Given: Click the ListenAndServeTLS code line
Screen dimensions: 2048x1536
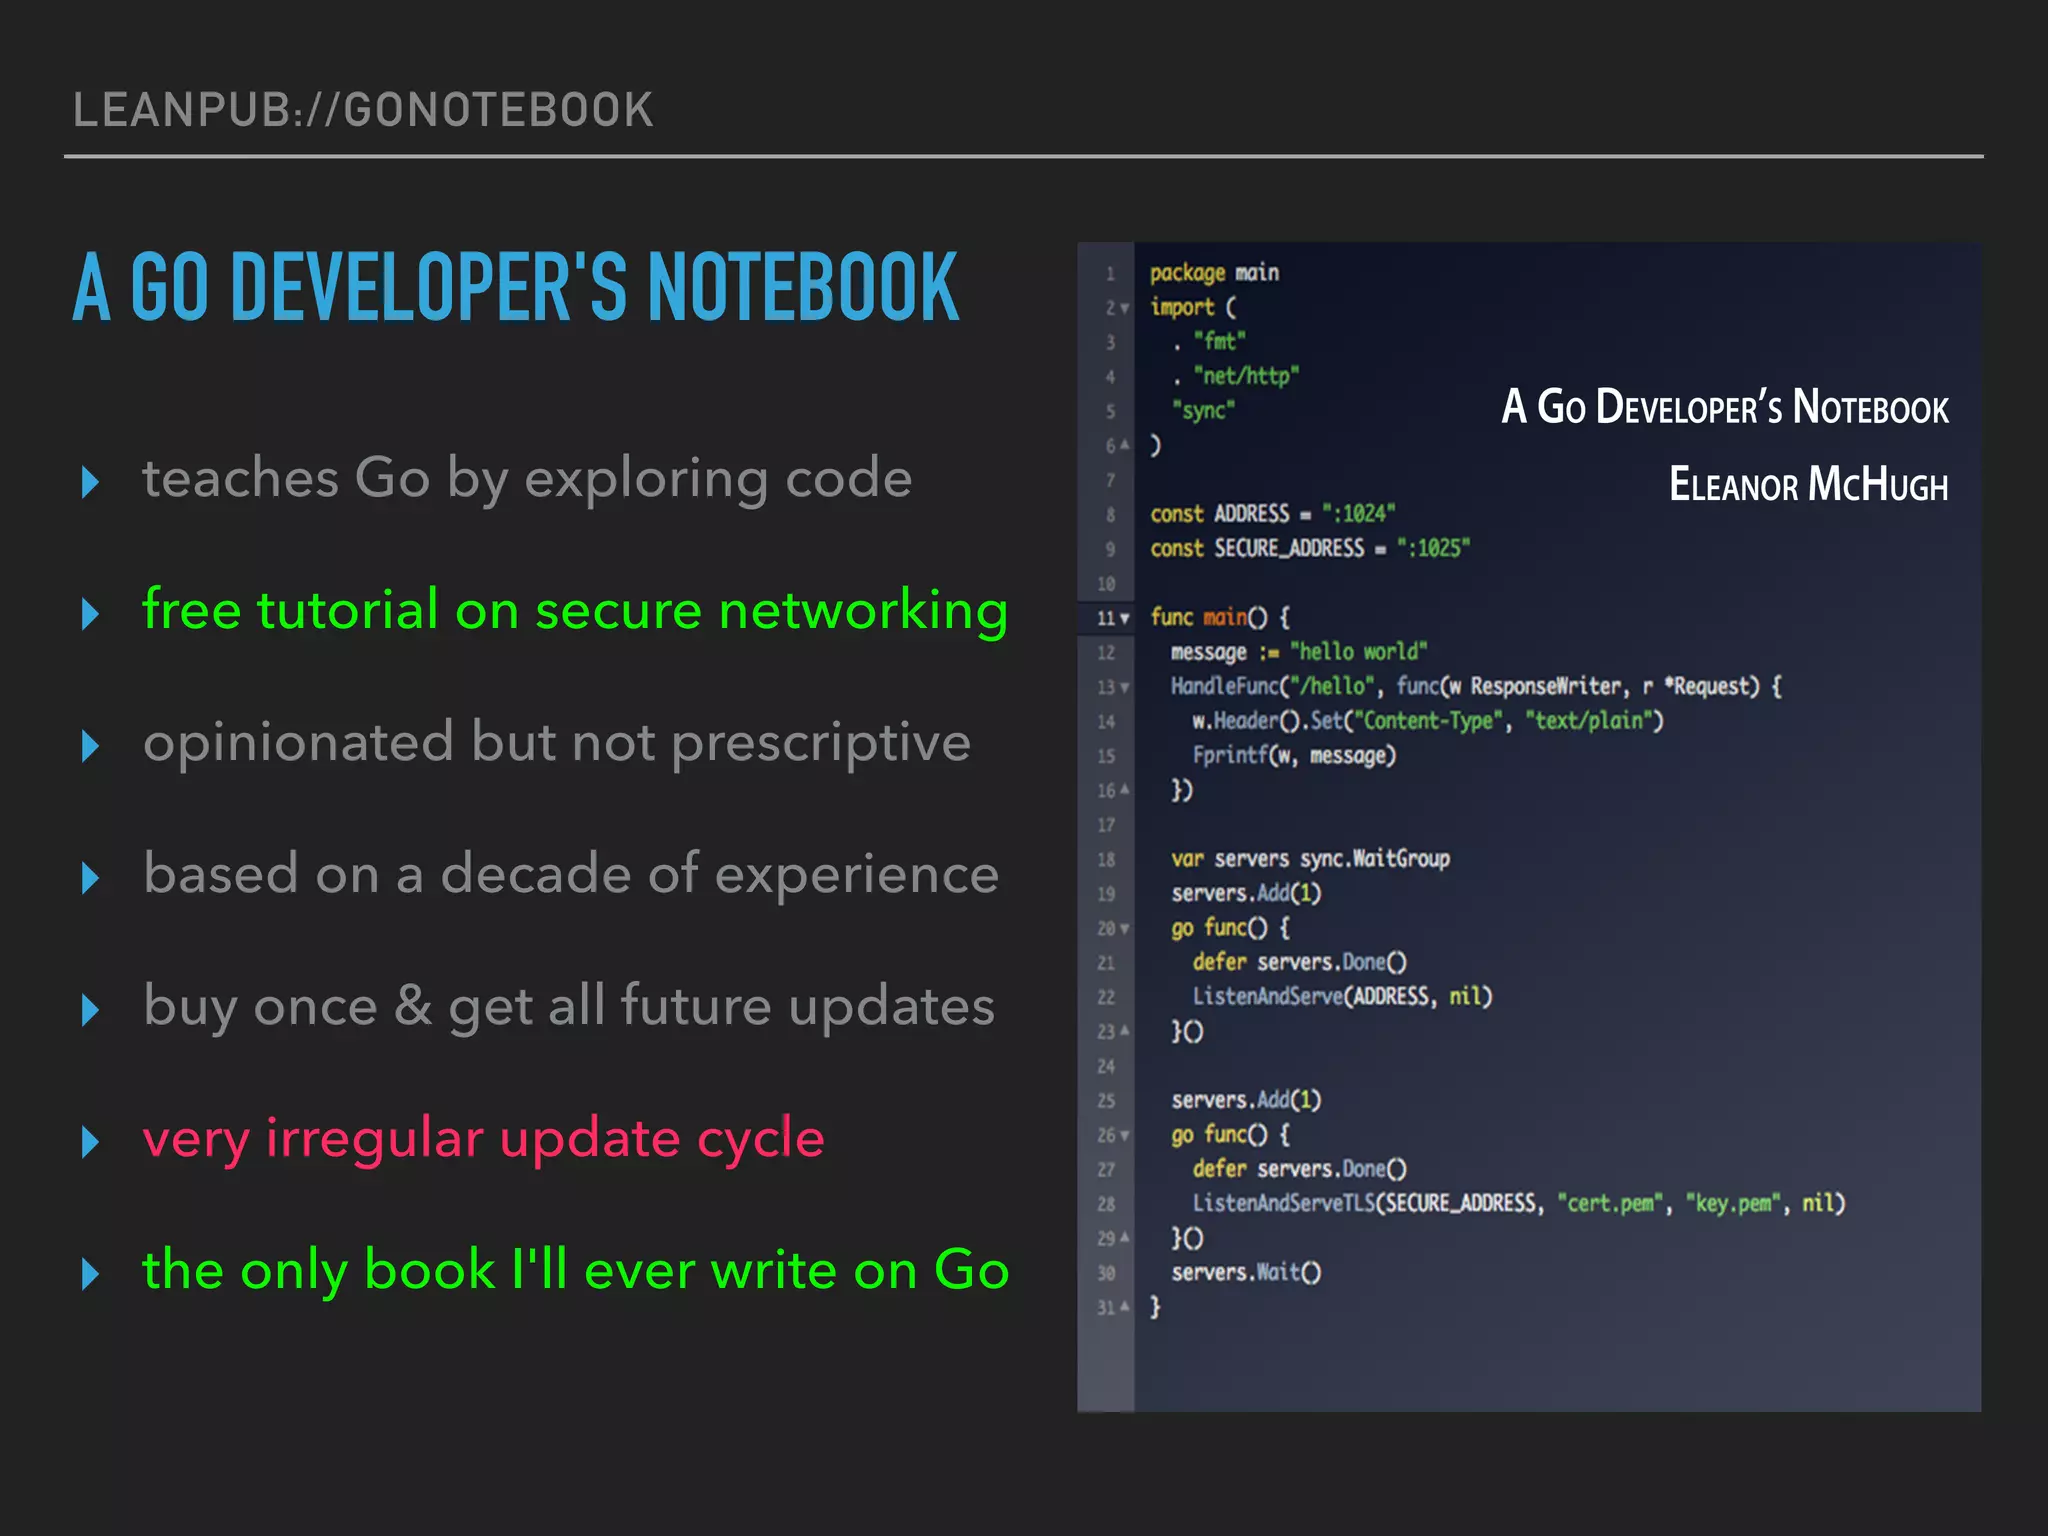Looking at the screenshot, I should pyautogui.click(x=1518, y=1203).
